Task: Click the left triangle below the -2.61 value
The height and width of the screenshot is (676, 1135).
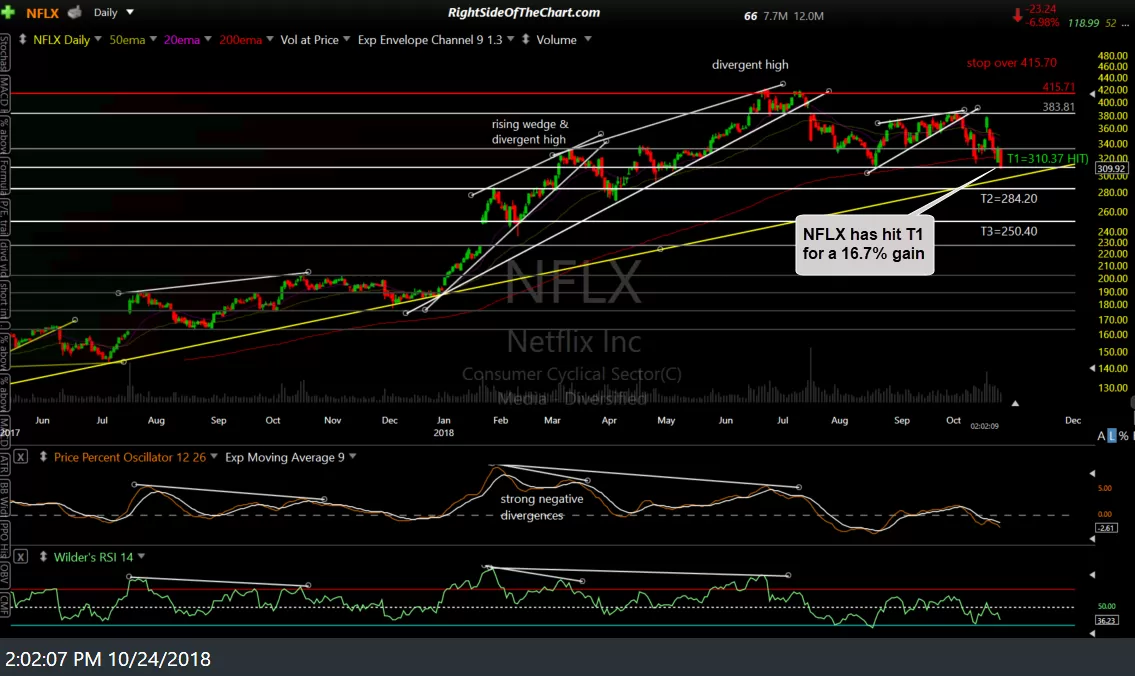Action: (1092, 539)
